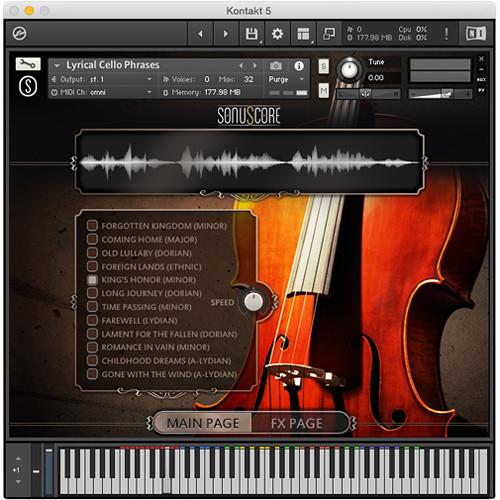Mute the instrument with M button
This screenshot has height=500, width=500.
tap(323, 90)
